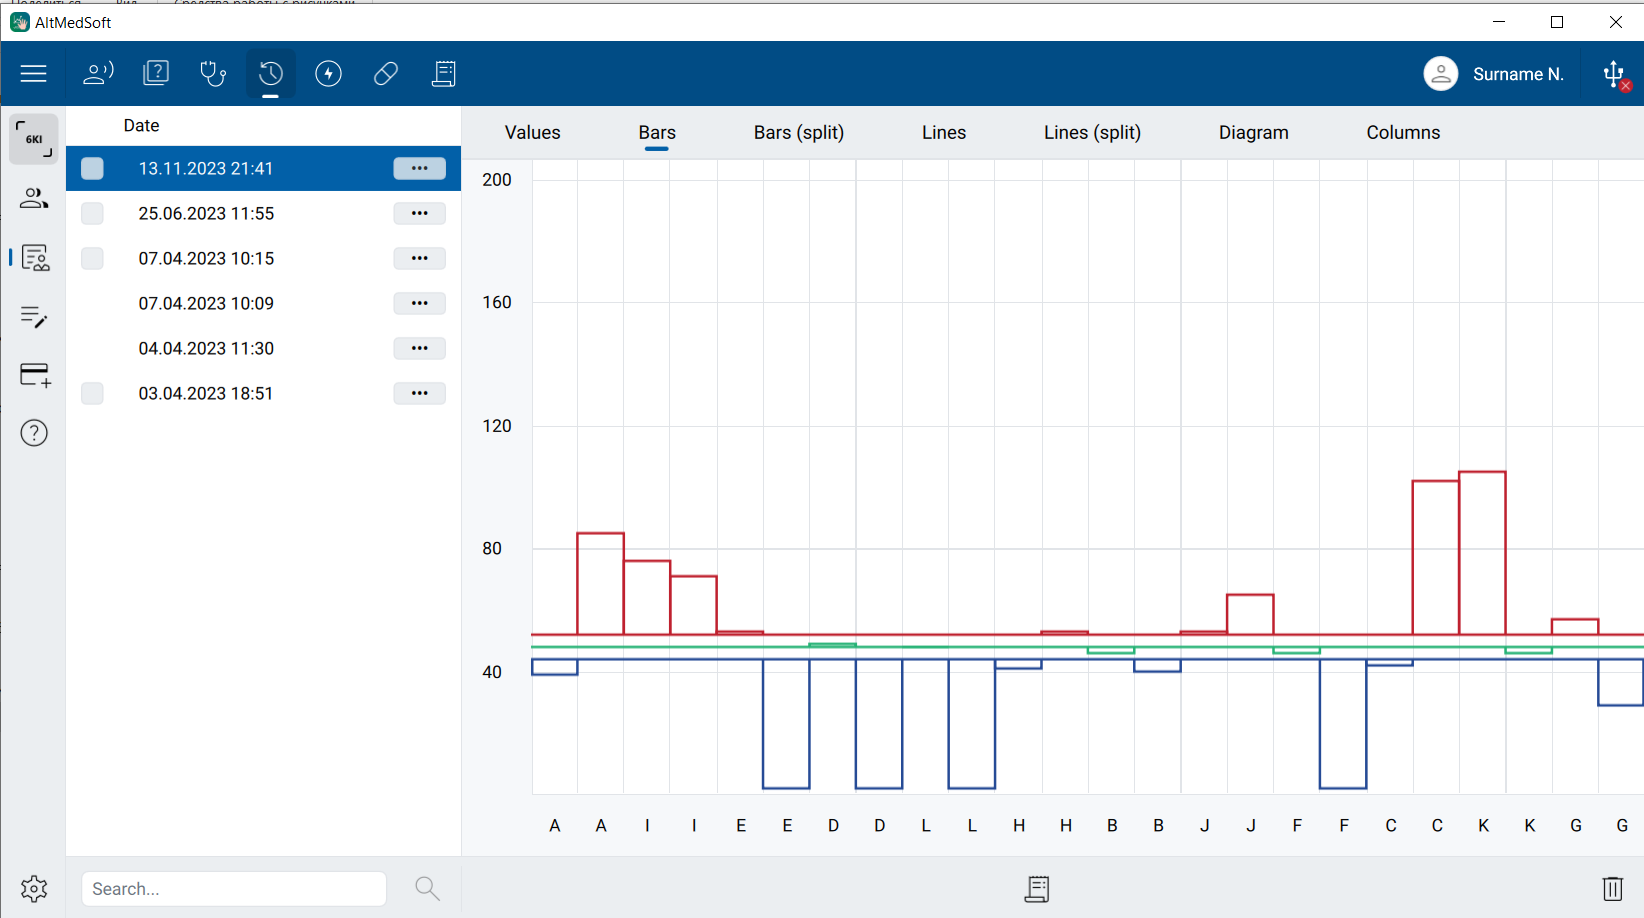Screen dimensions: 1644x918
Task: Click the lightning bolt icon
Action: click(x=328, y=74)
